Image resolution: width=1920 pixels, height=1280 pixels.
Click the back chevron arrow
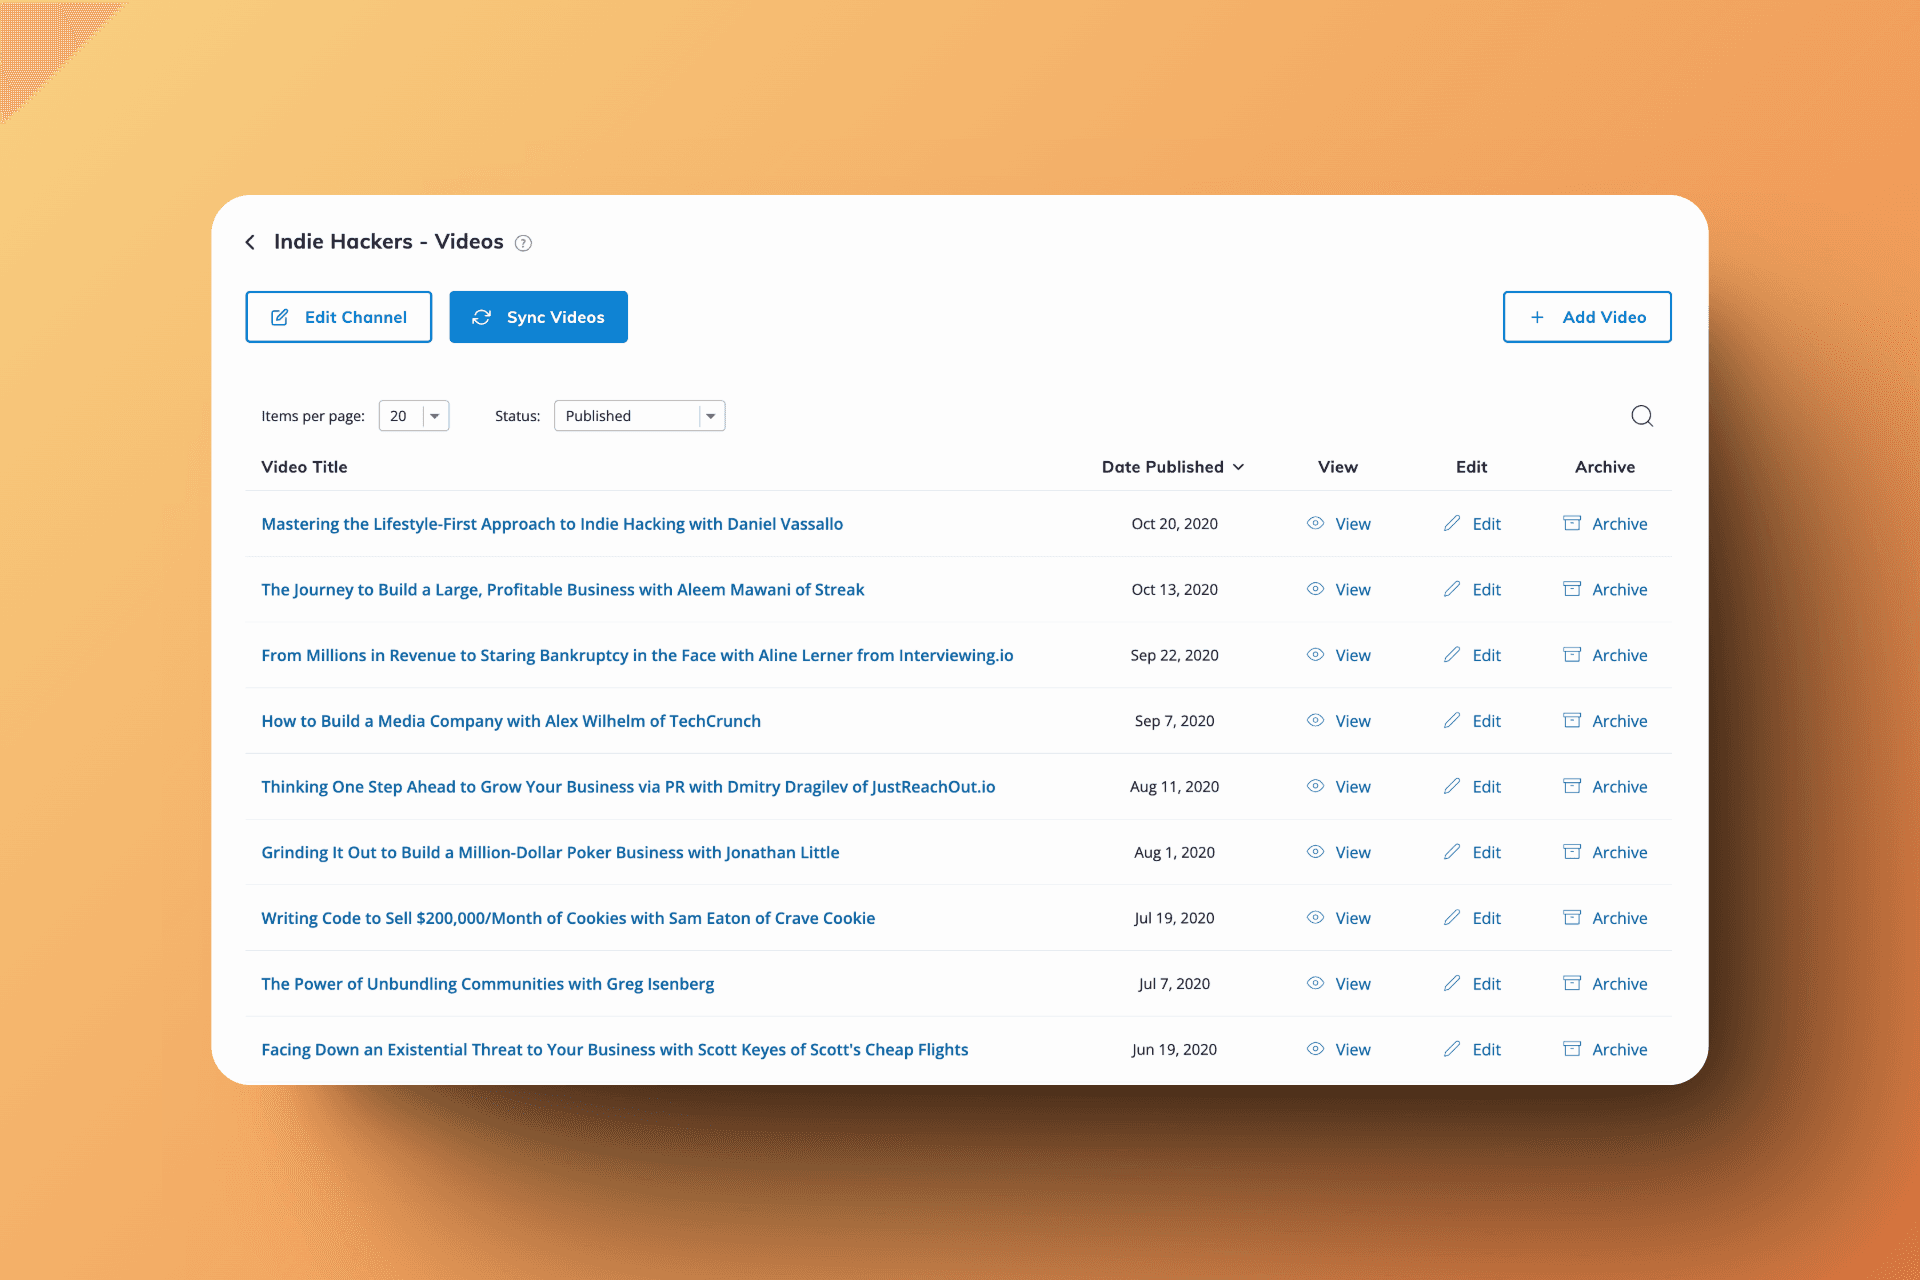[250, 242]
